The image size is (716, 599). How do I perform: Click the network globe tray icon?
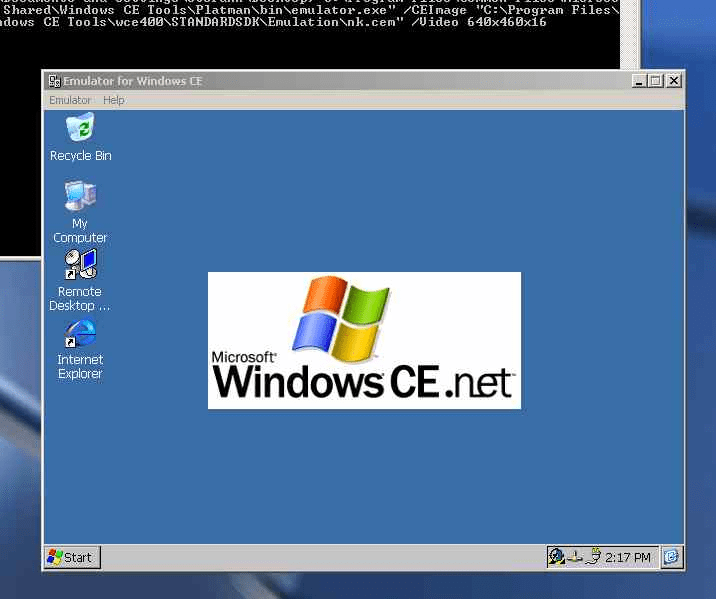coord(556,557)
